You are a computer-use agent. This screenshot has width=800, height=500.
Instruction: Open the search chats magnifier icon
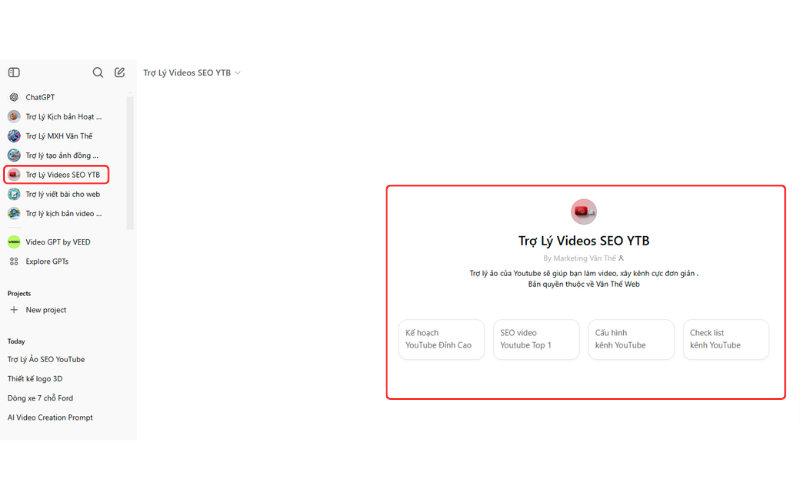click(x=97, y=72)
